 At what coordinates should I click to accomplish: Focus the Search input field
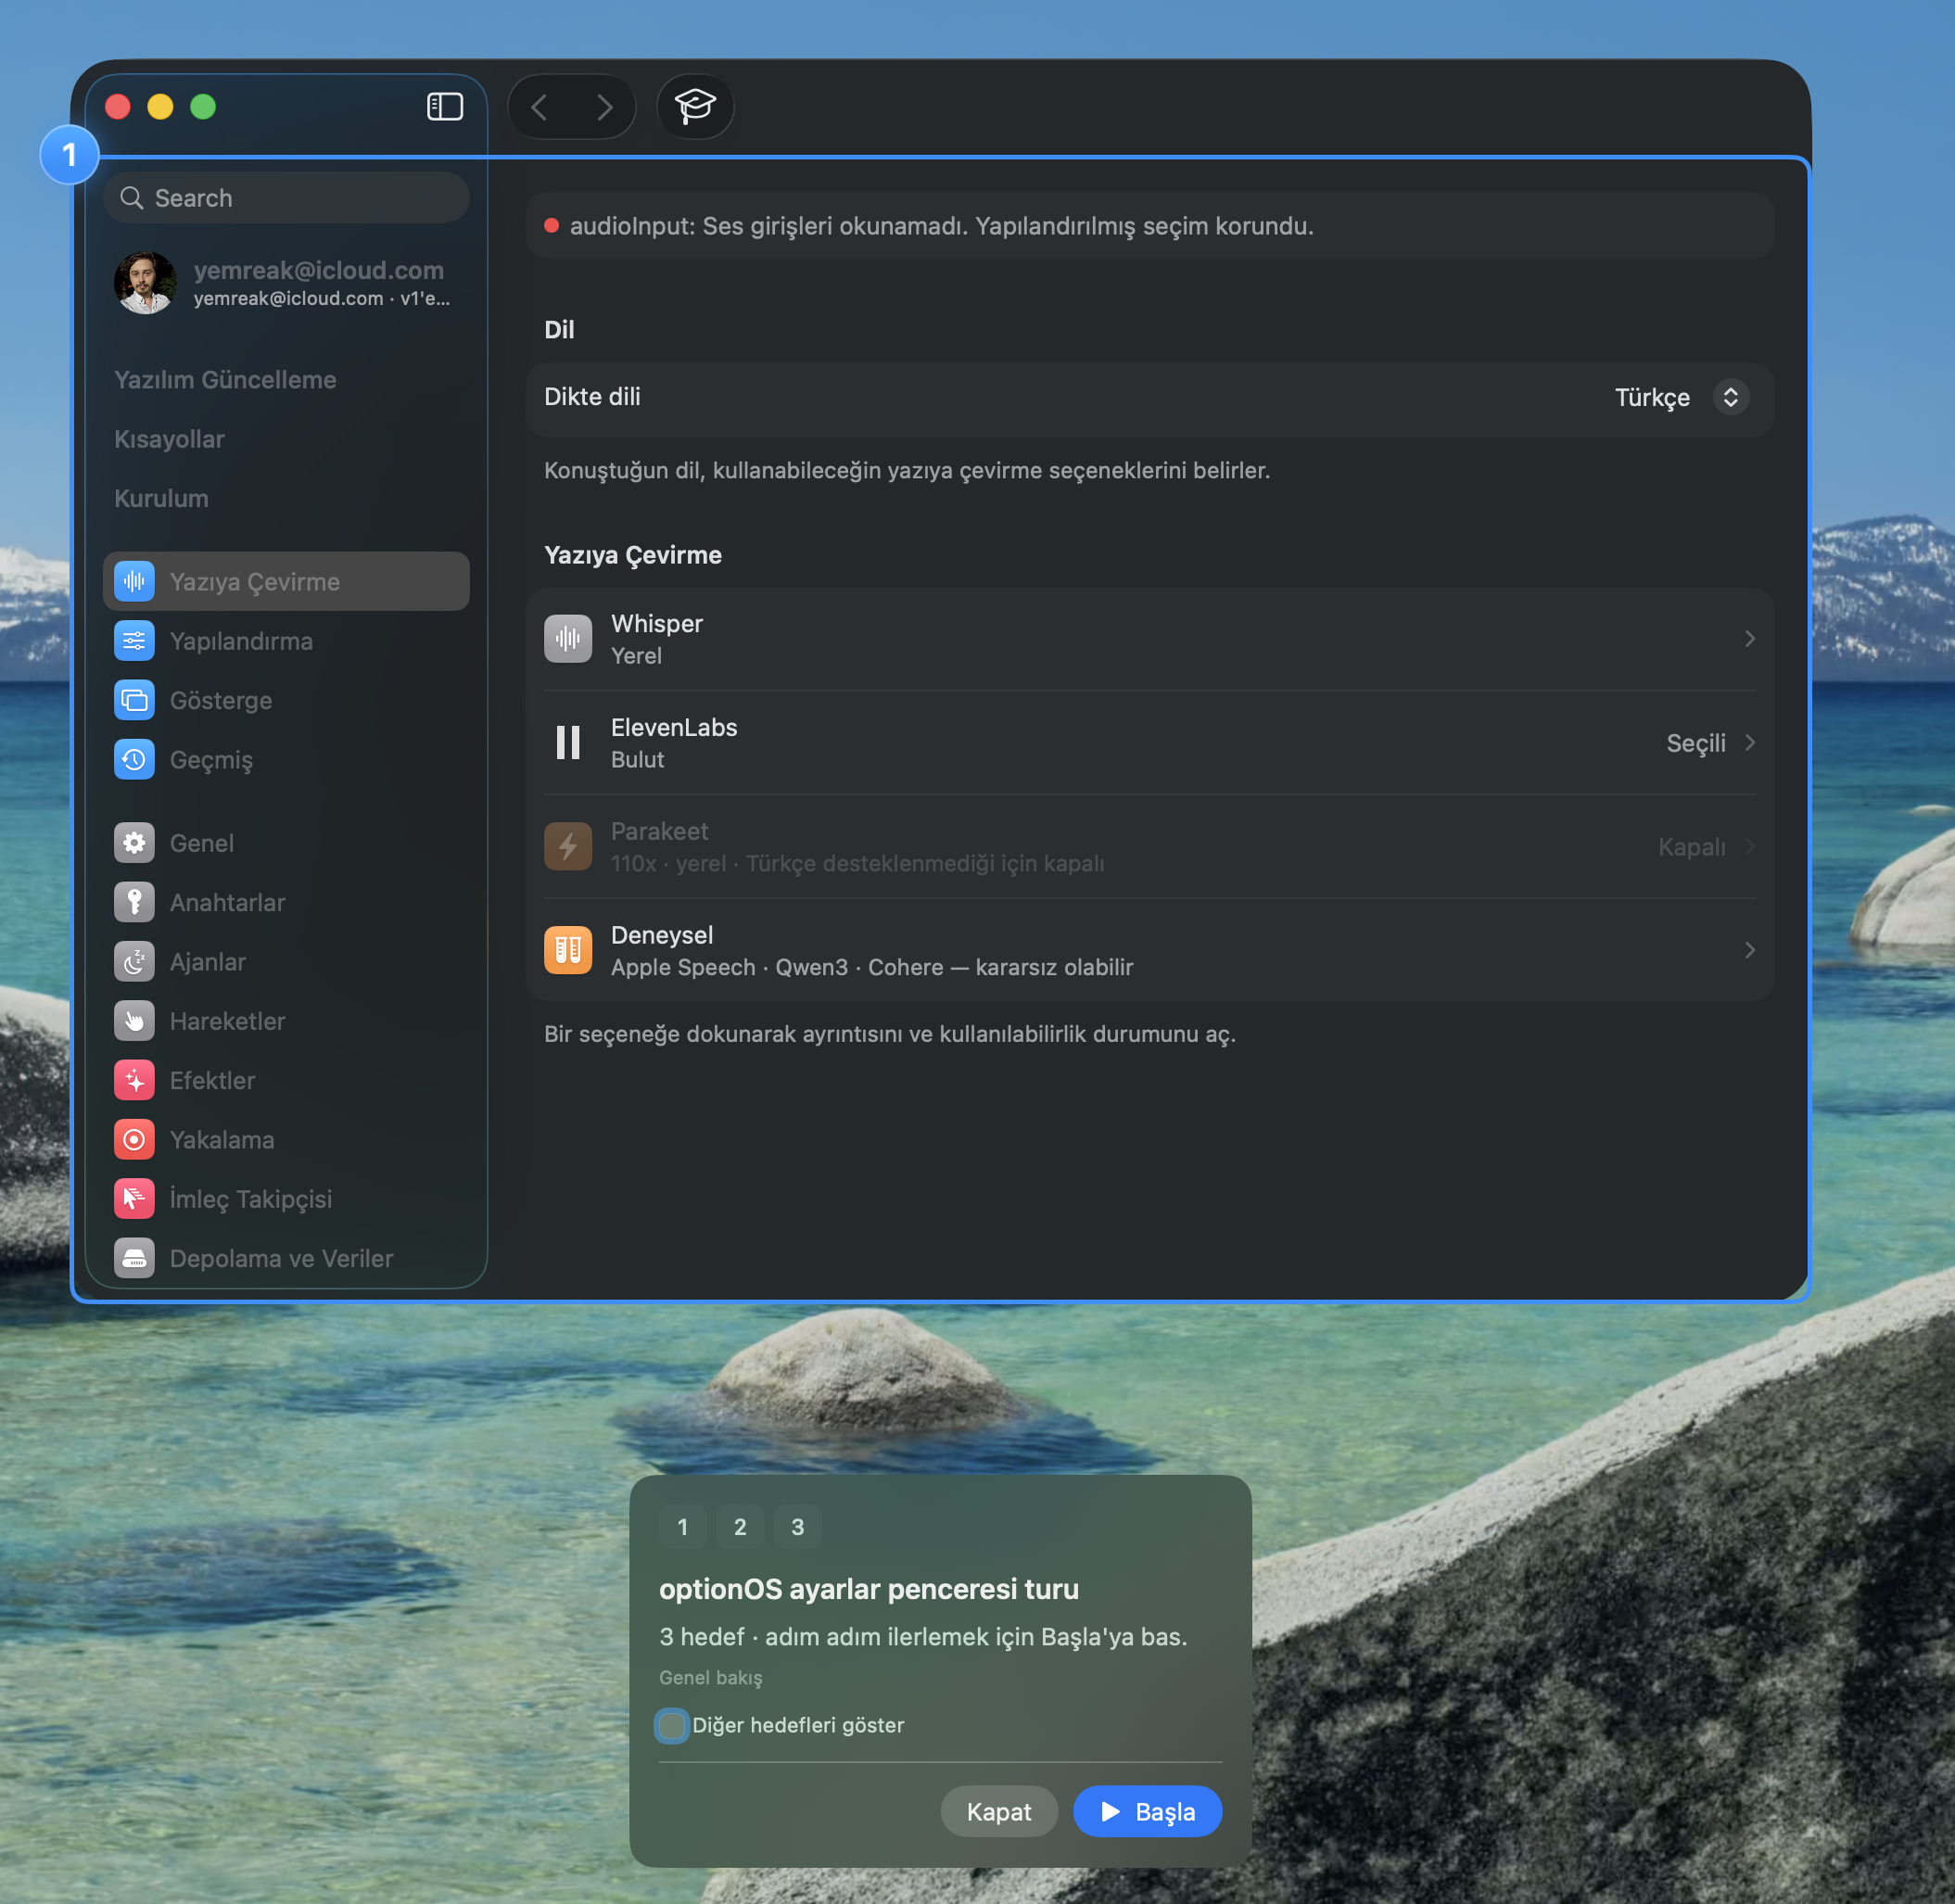[286, 198]
